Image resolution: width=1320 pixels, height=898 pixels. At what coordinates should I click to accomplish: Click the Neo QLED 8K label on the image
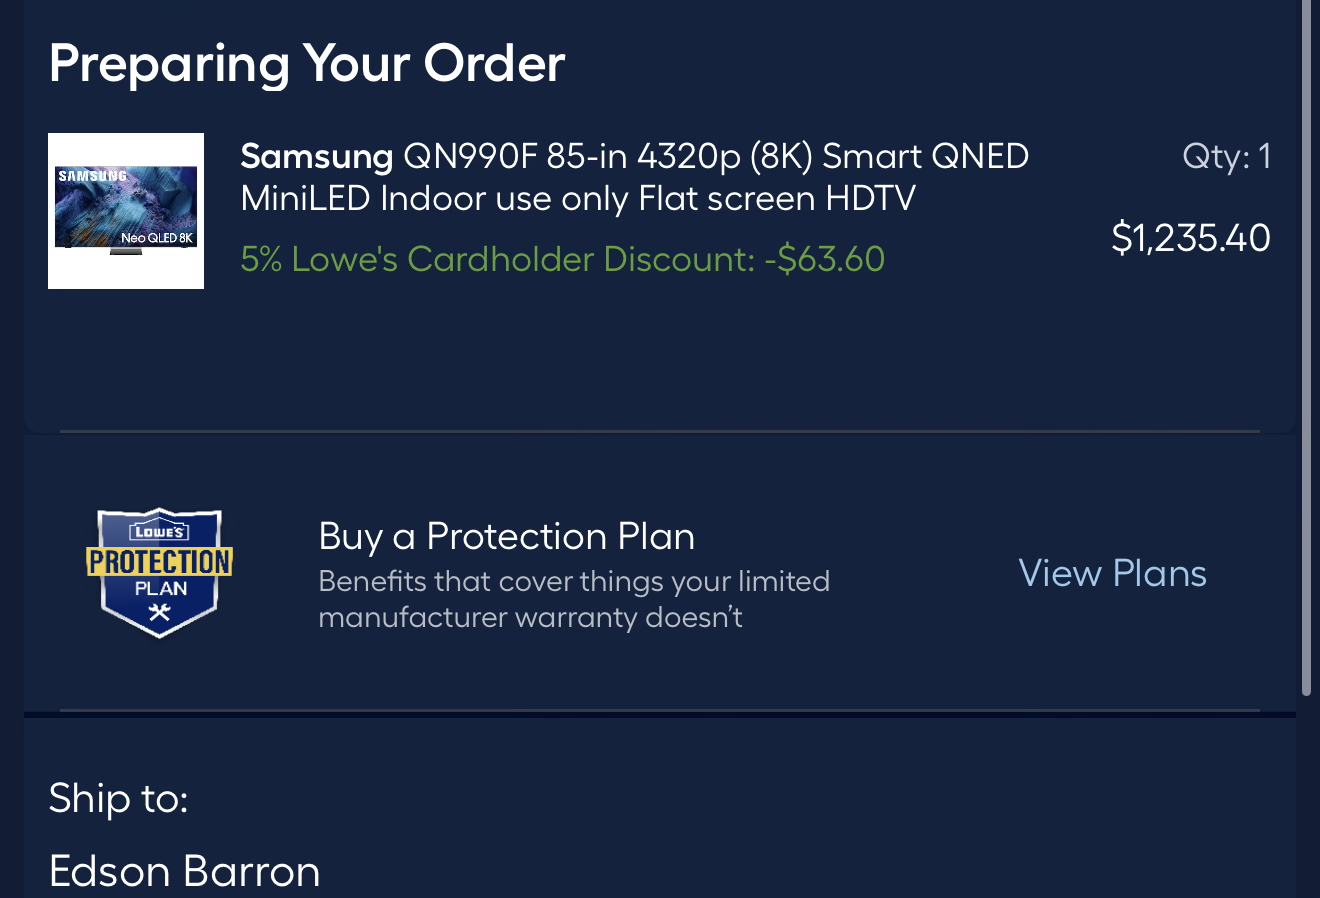pyautogui.click(x=157, y=238)
